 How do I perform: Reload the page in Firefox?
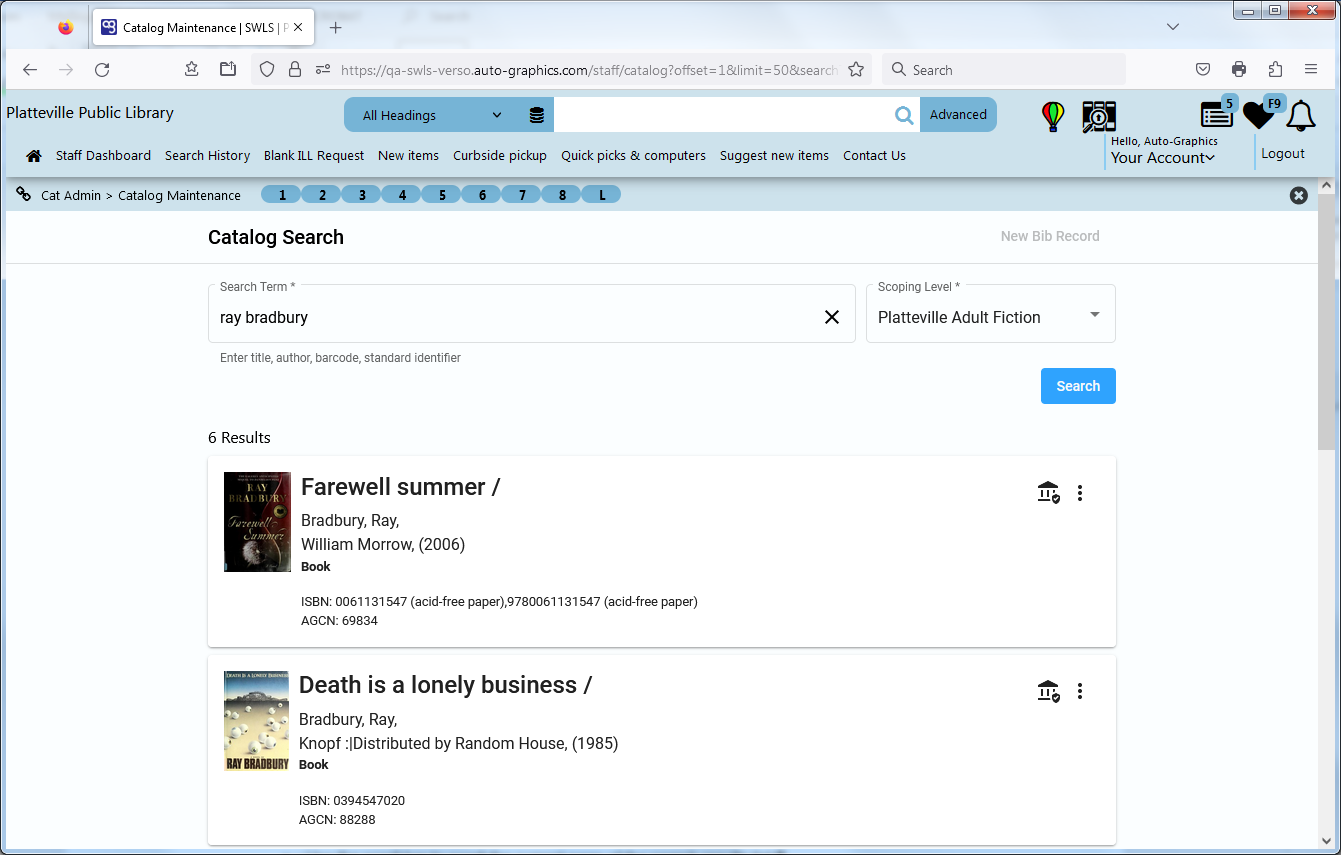point(102,70)
